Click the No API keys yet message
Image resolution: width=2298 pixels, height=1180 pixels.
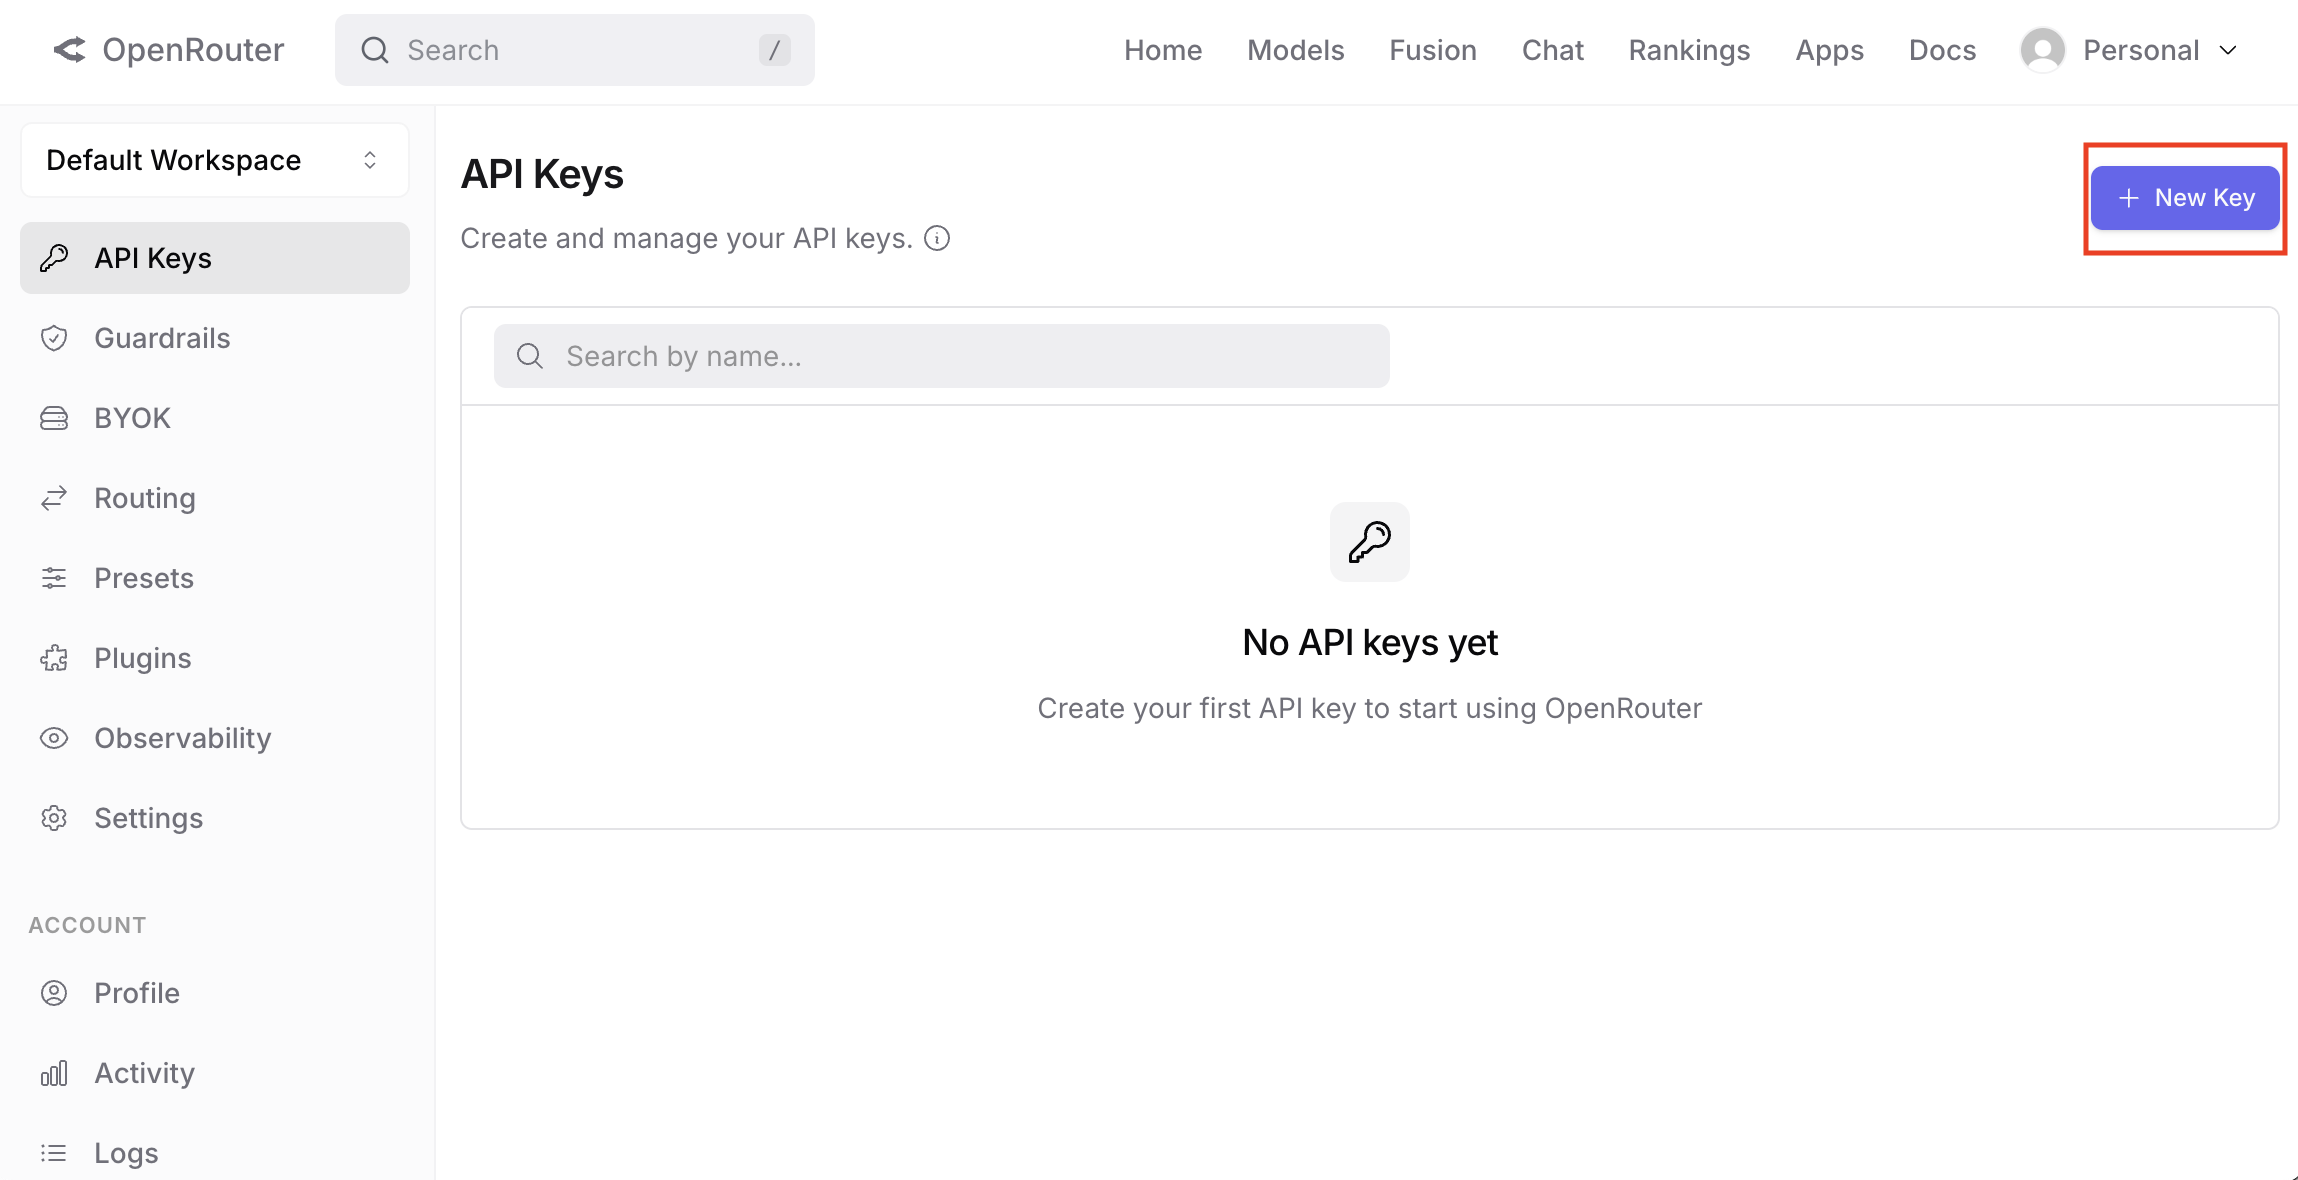tap(1370, 642)
